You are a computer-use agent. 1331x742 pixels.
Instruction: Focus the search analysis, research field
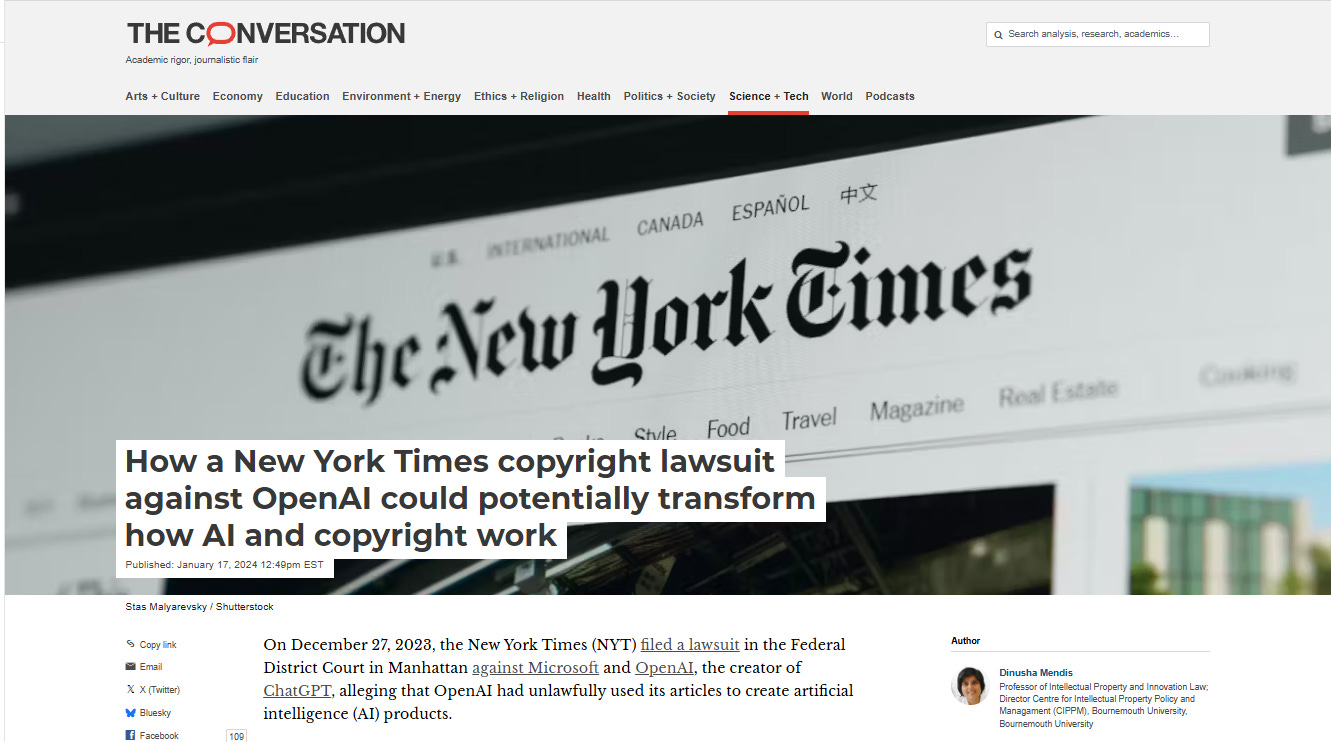point(1097,35)
